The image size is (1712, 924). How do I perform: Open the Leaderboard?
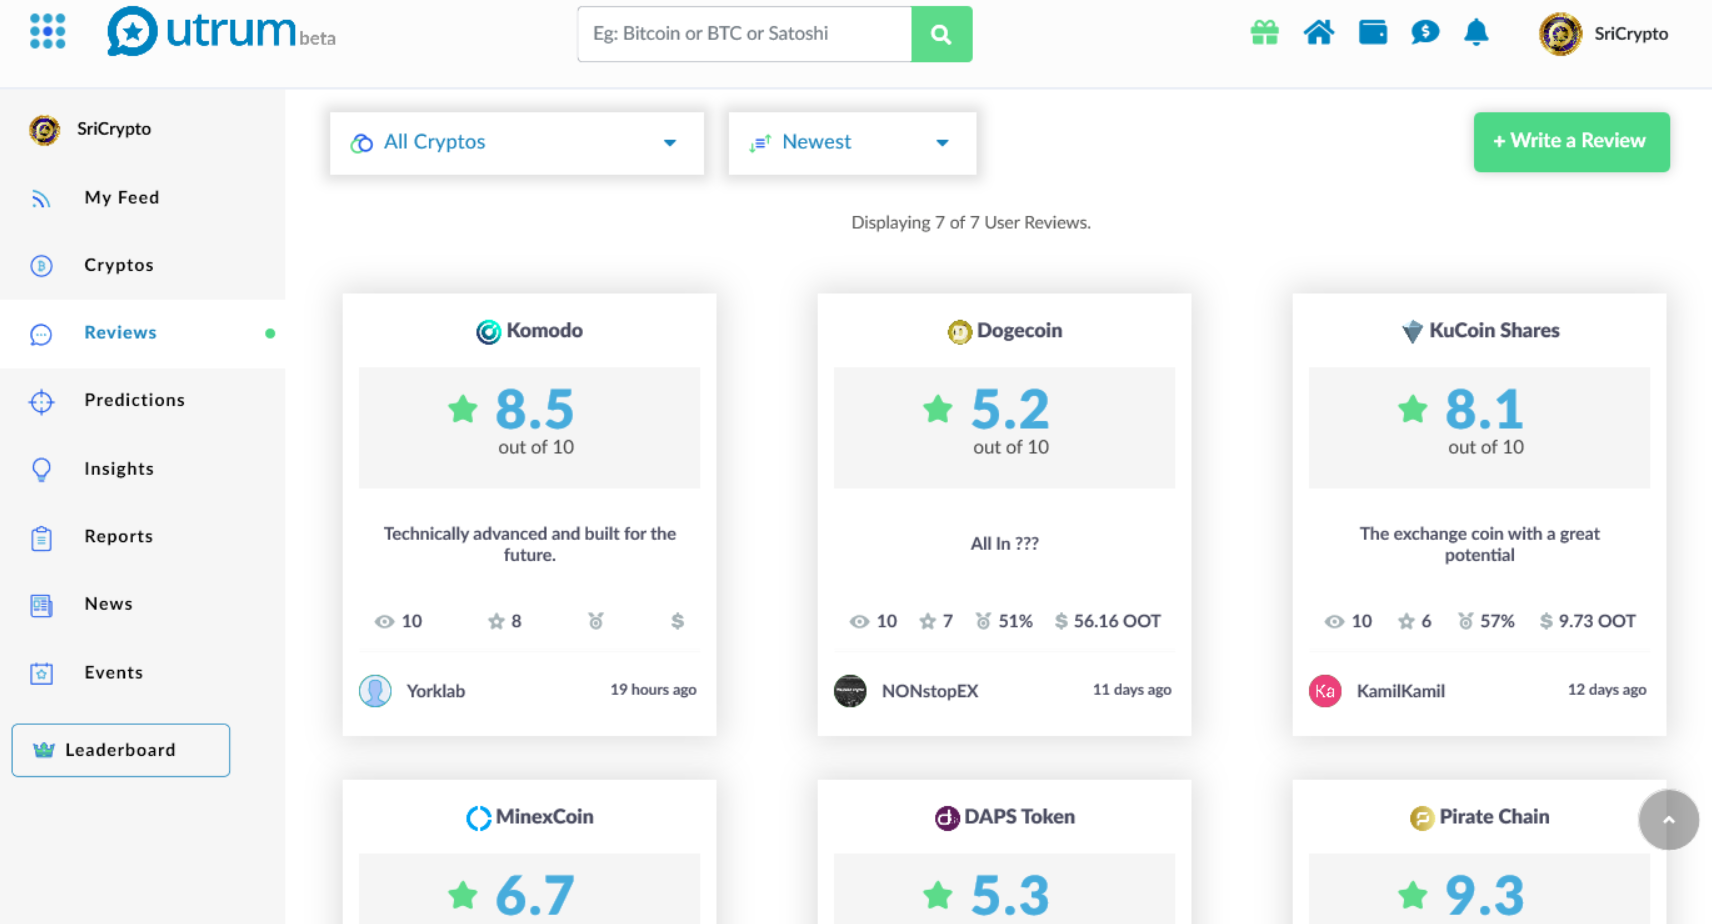120,750
